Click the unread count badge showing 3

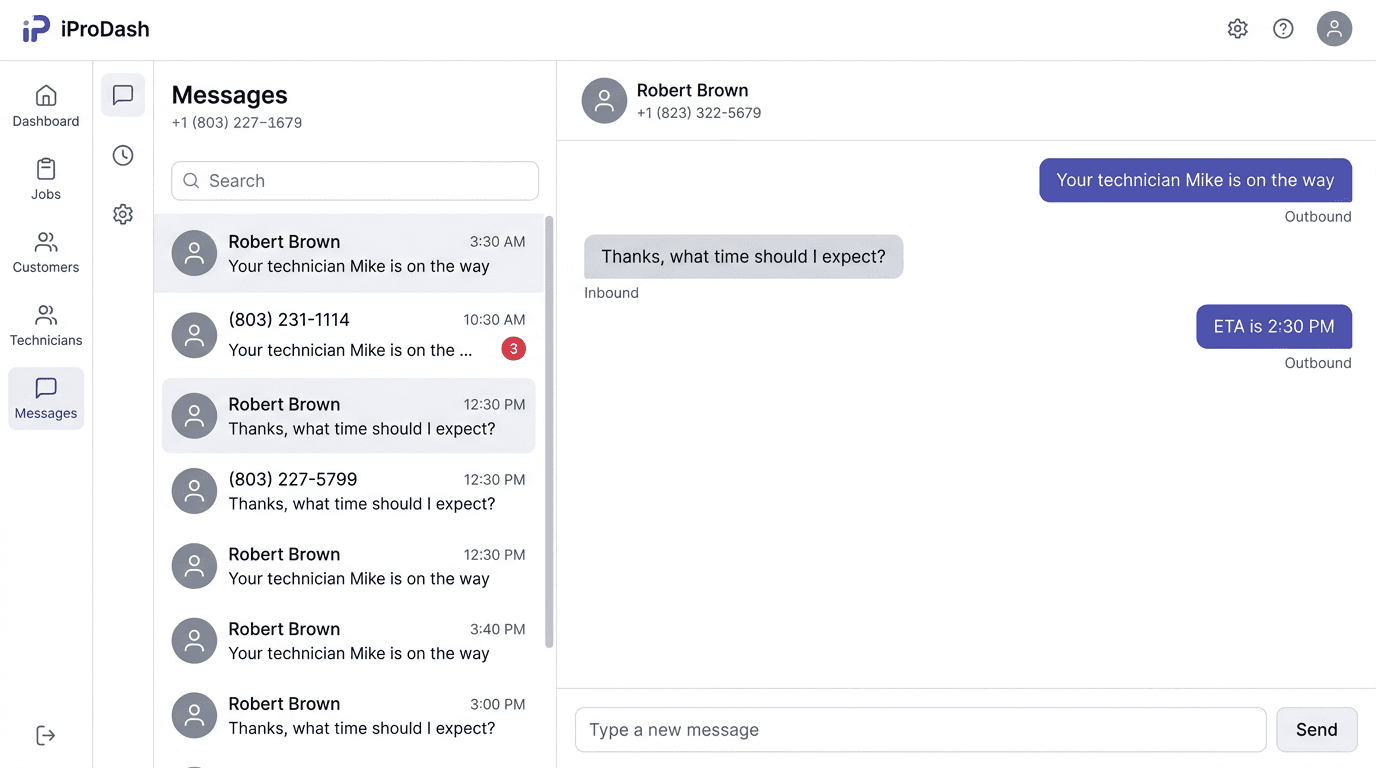tap(513, 348)
